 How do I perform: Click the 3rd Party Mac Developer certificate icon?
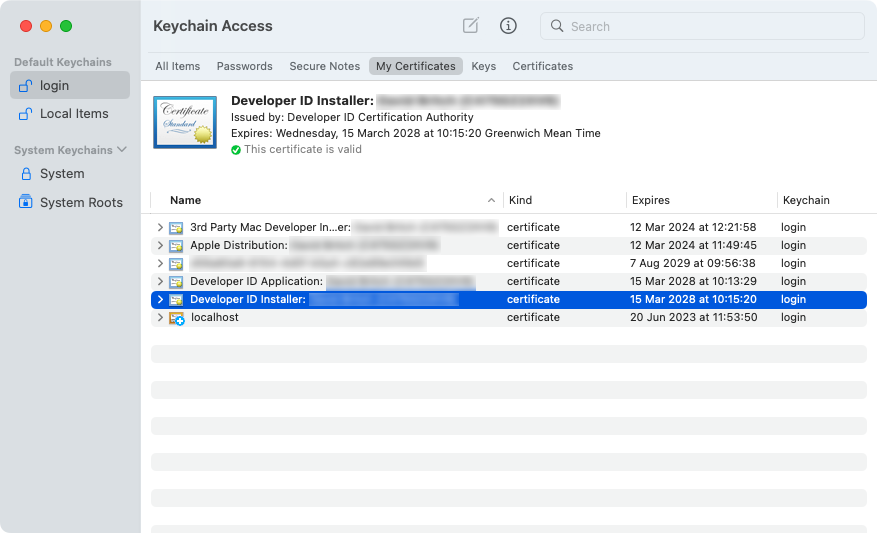click(176, 228)
